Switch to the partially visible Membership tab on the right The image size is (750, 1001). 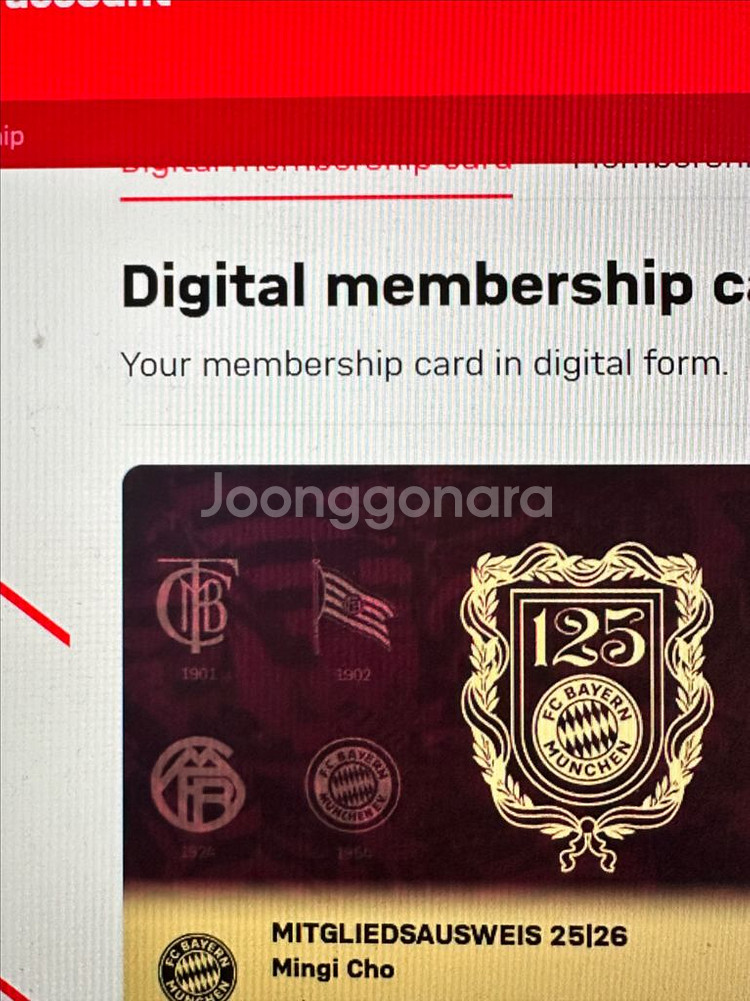pyautogui.click(x=661, y=164)
